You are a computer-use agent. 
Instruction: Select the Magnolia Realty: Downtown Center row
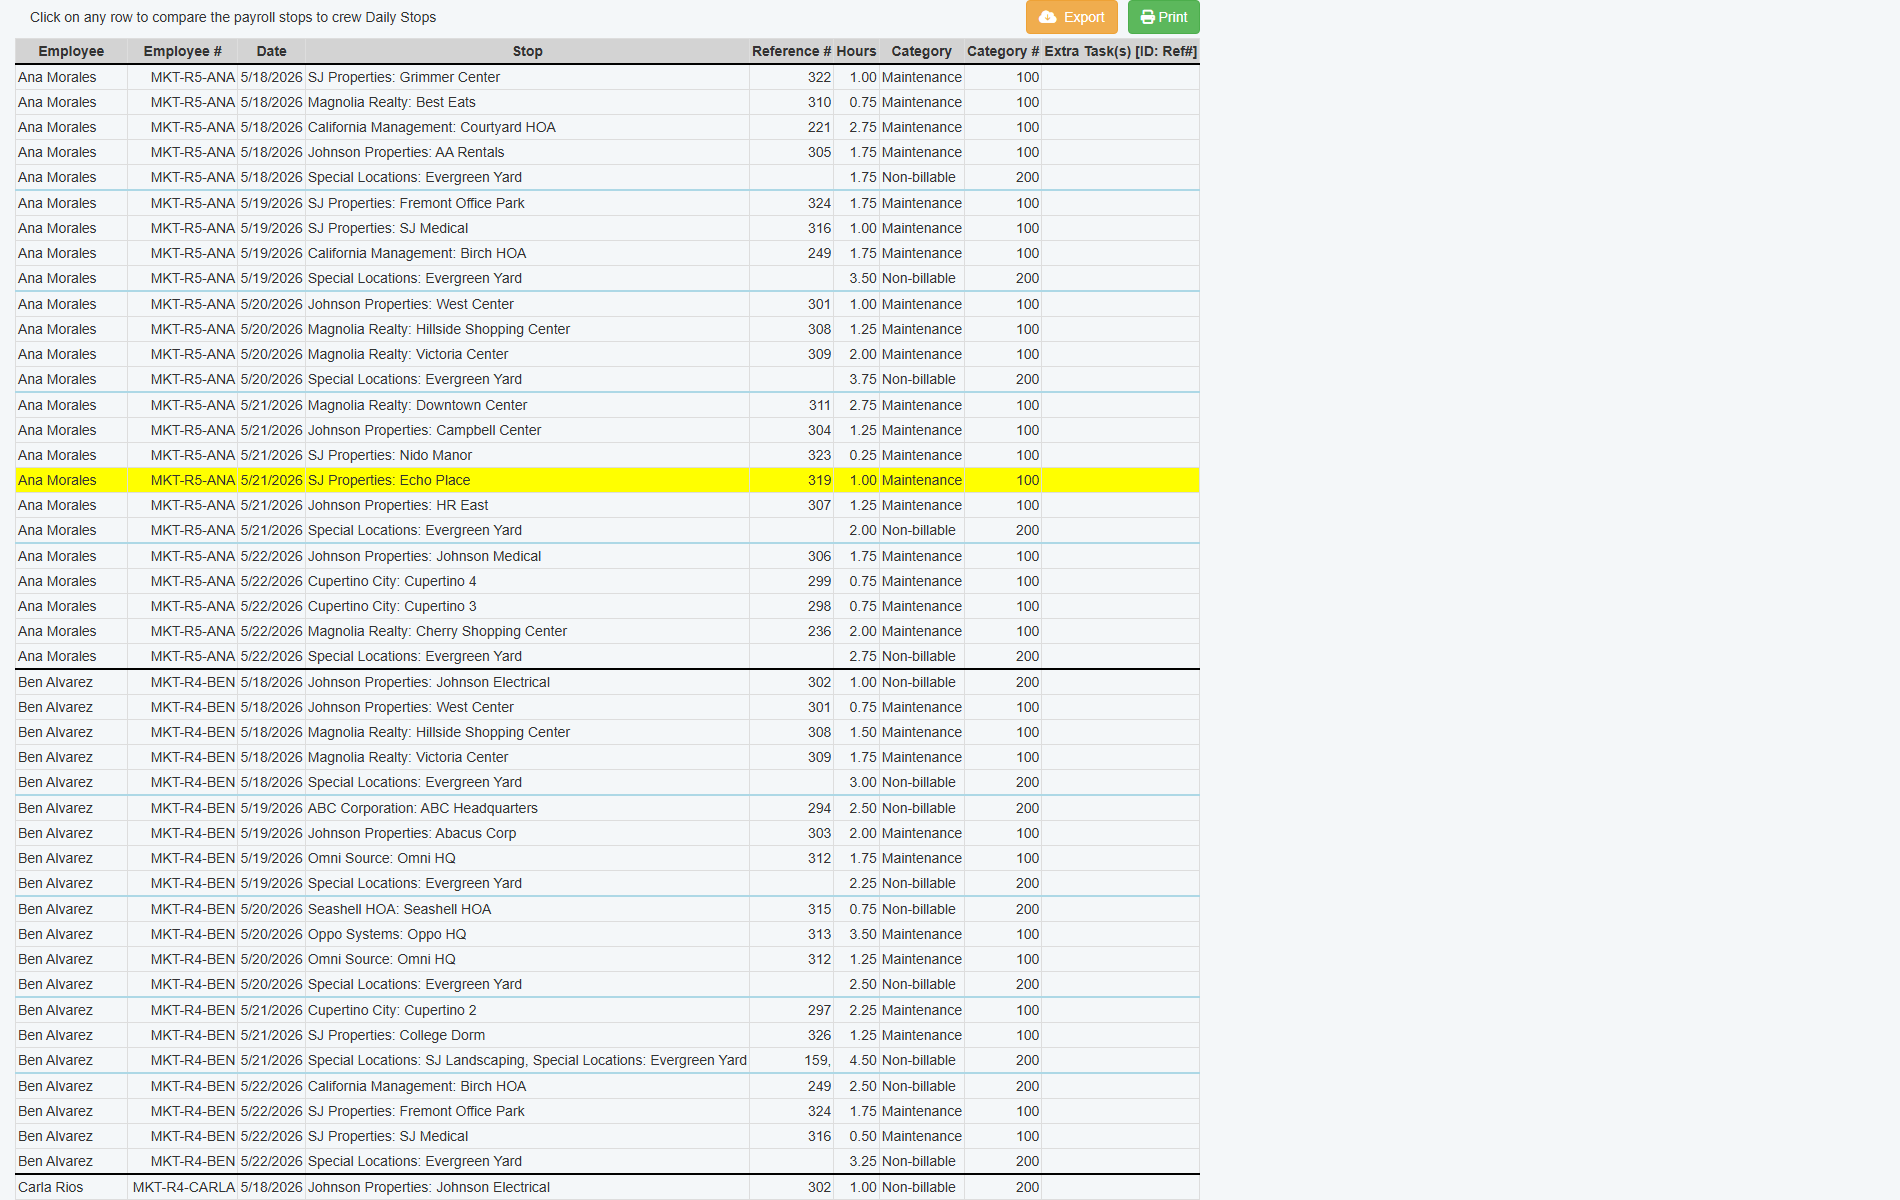pos(607,405)
